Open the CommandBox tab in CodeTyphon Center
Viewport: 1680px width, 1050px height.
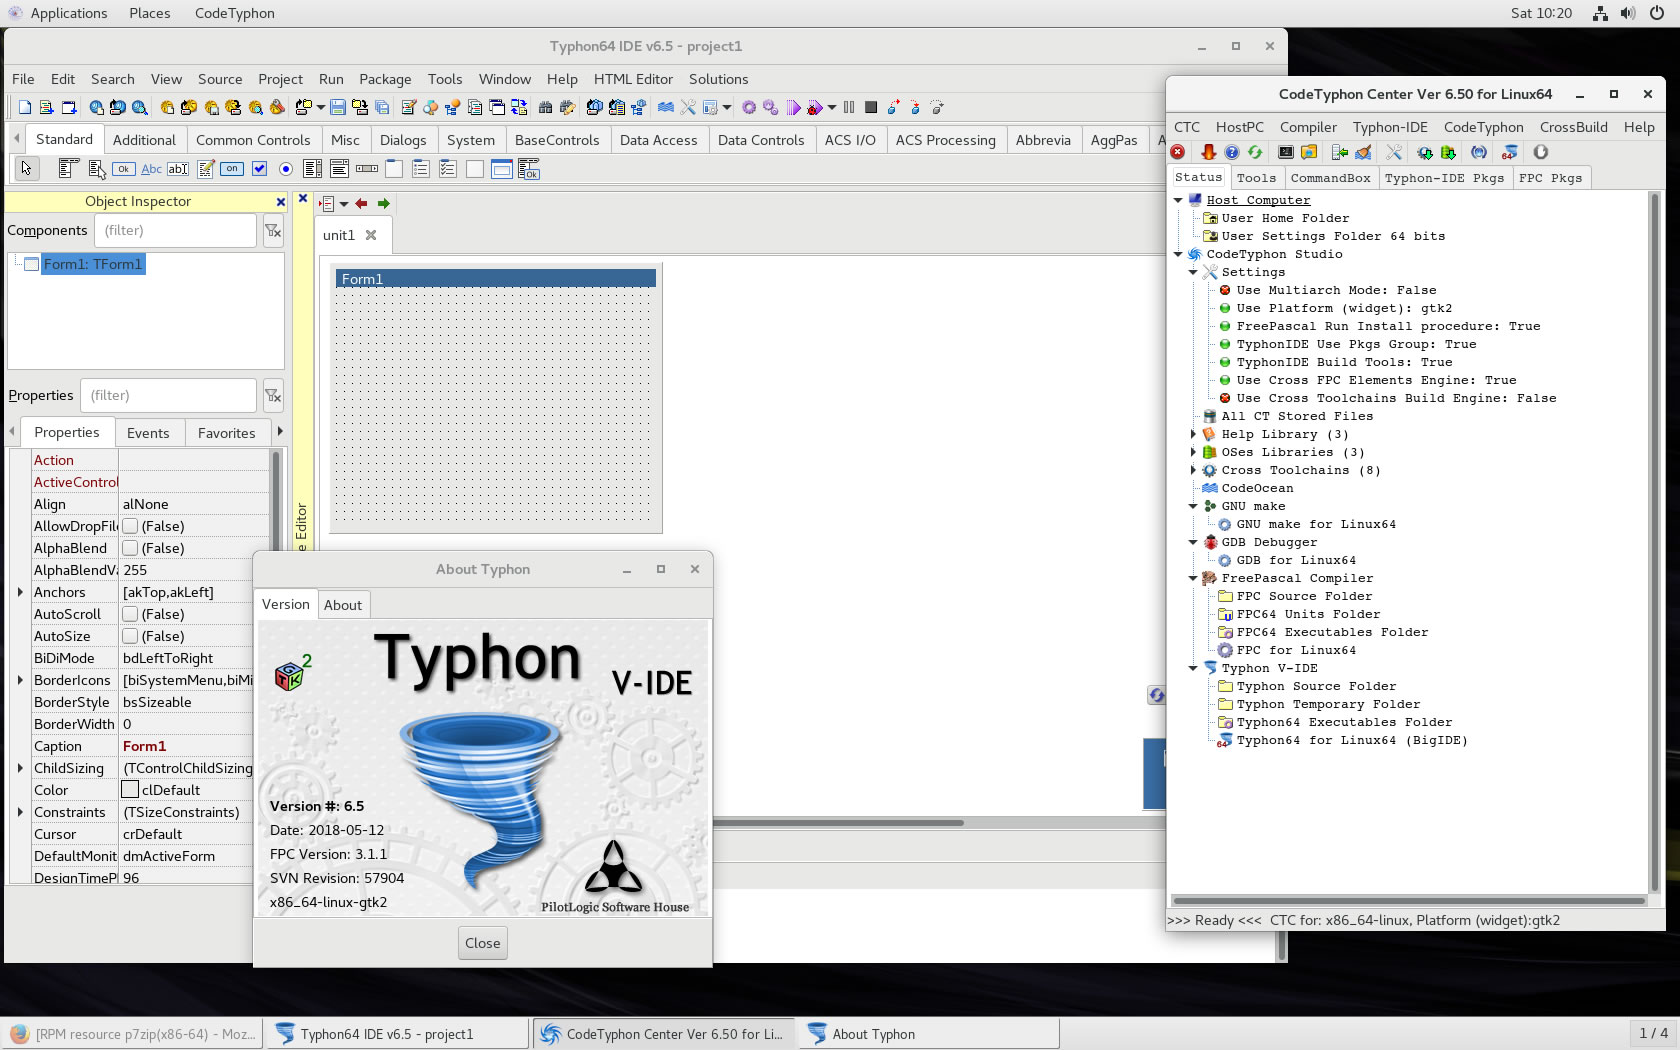click(x=1330, y=178)
